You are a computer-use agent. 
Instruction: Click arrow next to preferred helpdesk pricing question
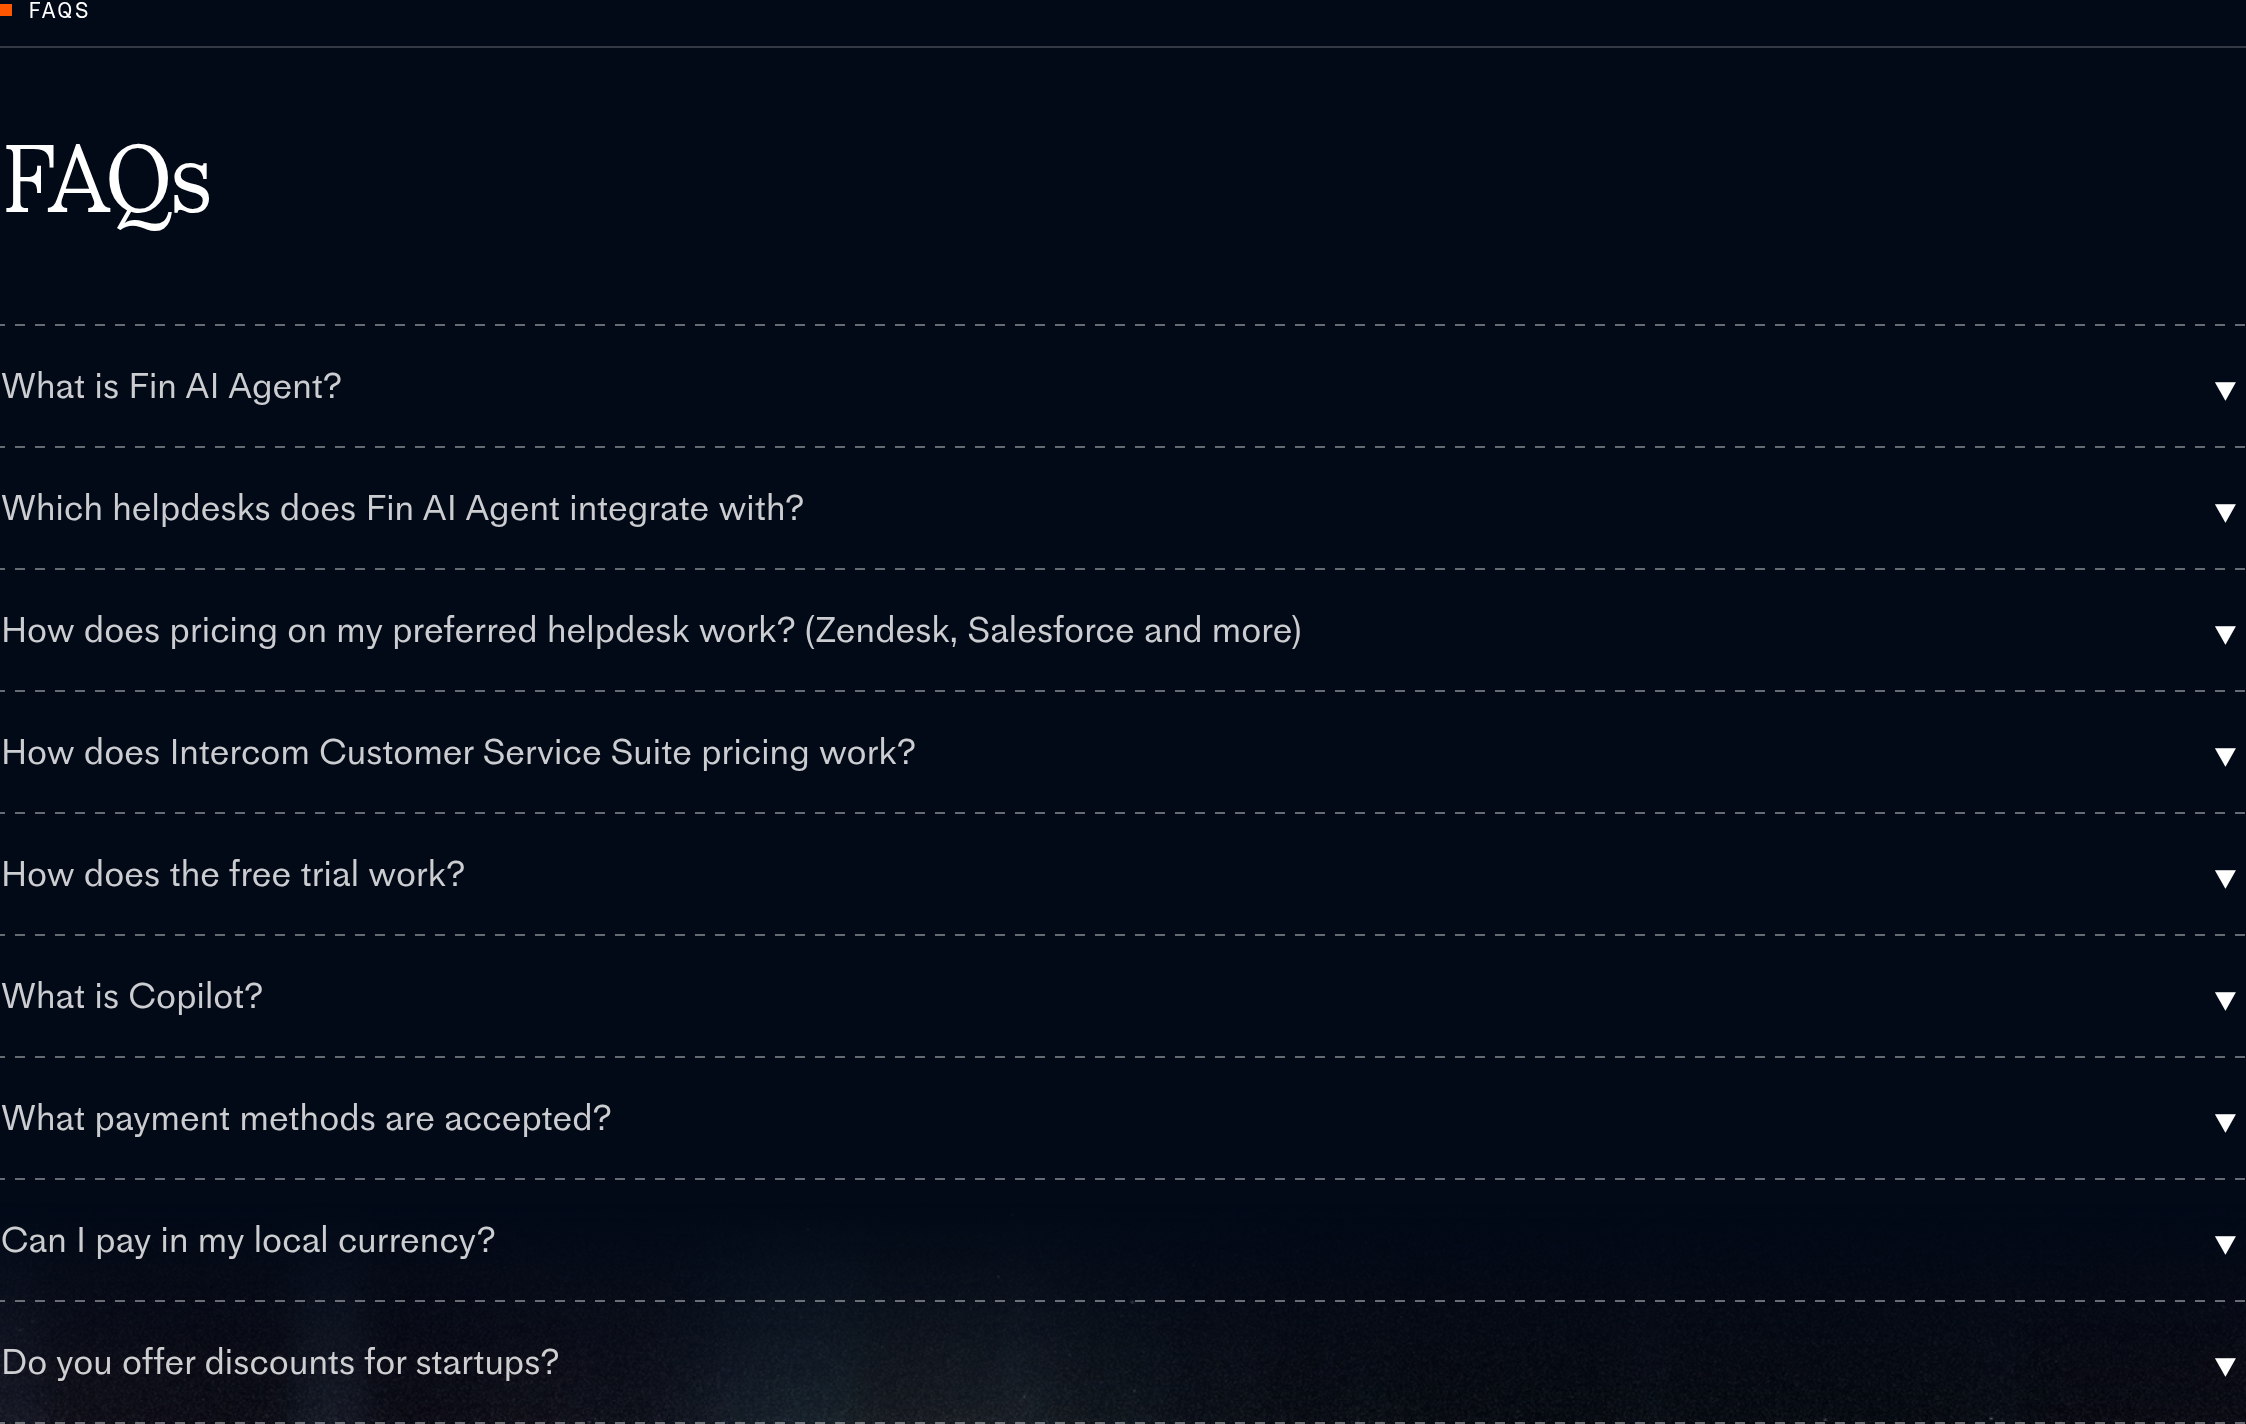(2225, 634)
